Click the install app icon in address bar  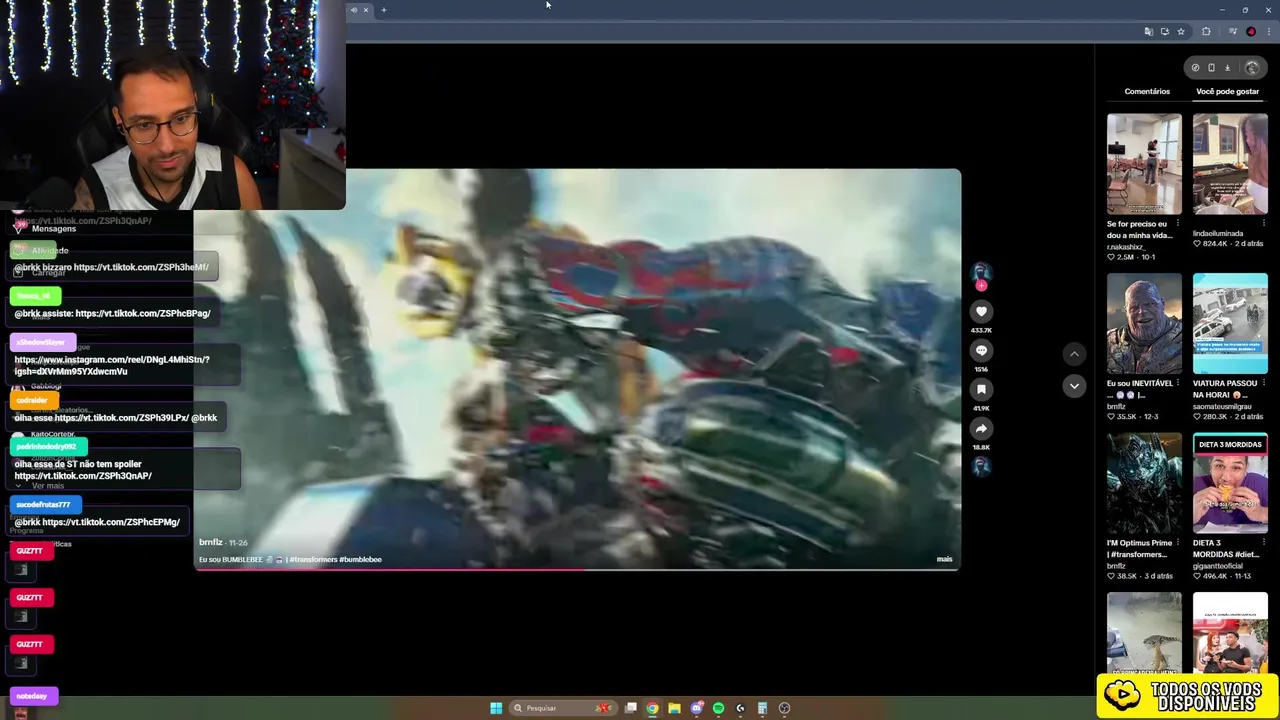pyautogui.click(x=1164, y=32)
